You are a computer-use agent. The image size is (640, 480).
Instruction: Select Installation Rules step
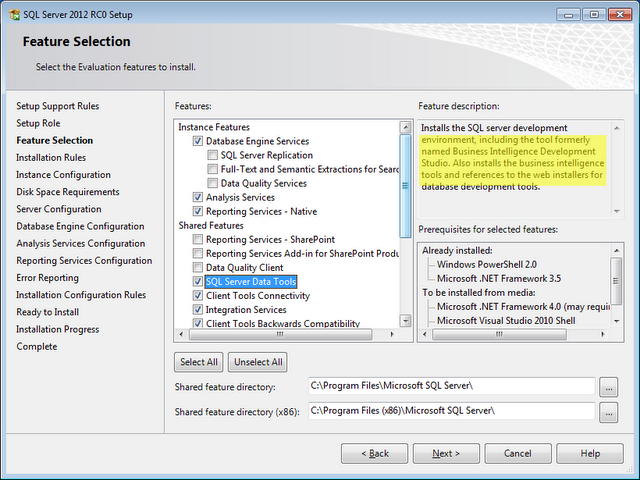(51, 158)
